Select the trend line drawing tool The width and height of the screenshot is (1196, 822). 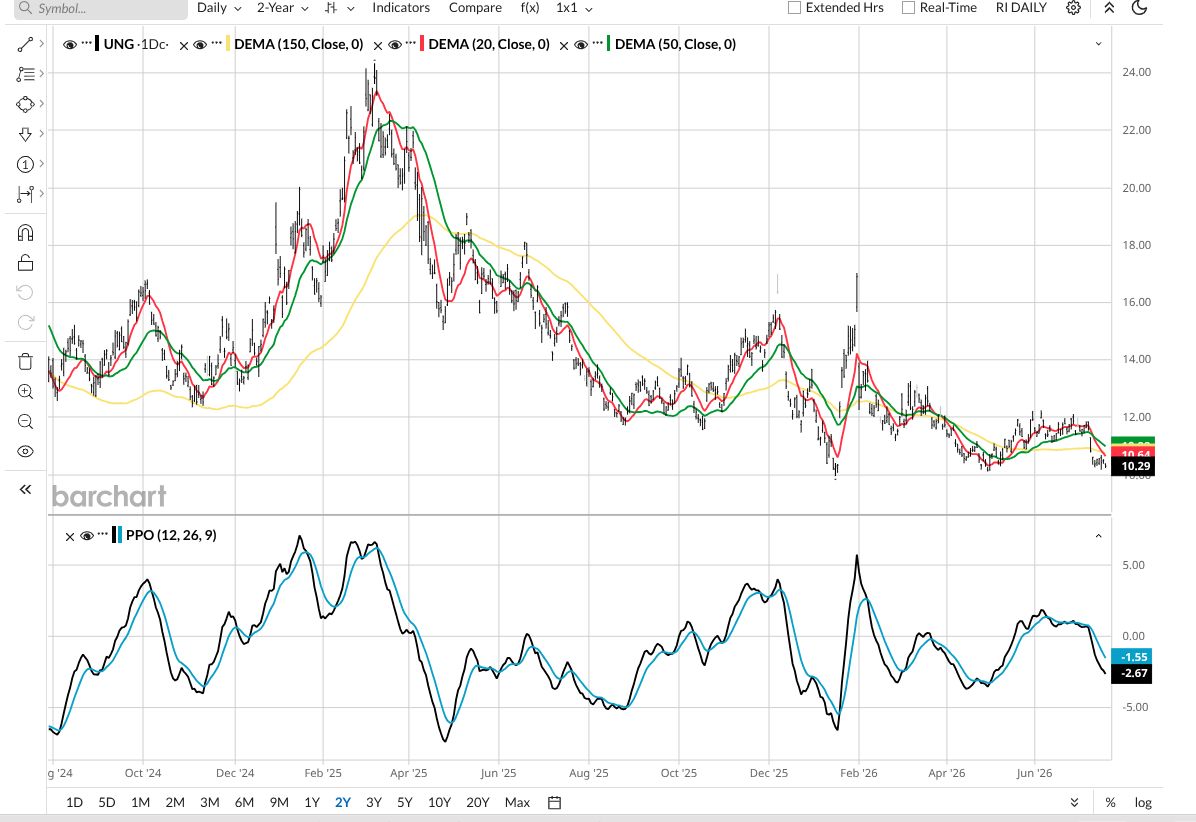[x=25, y=44]
